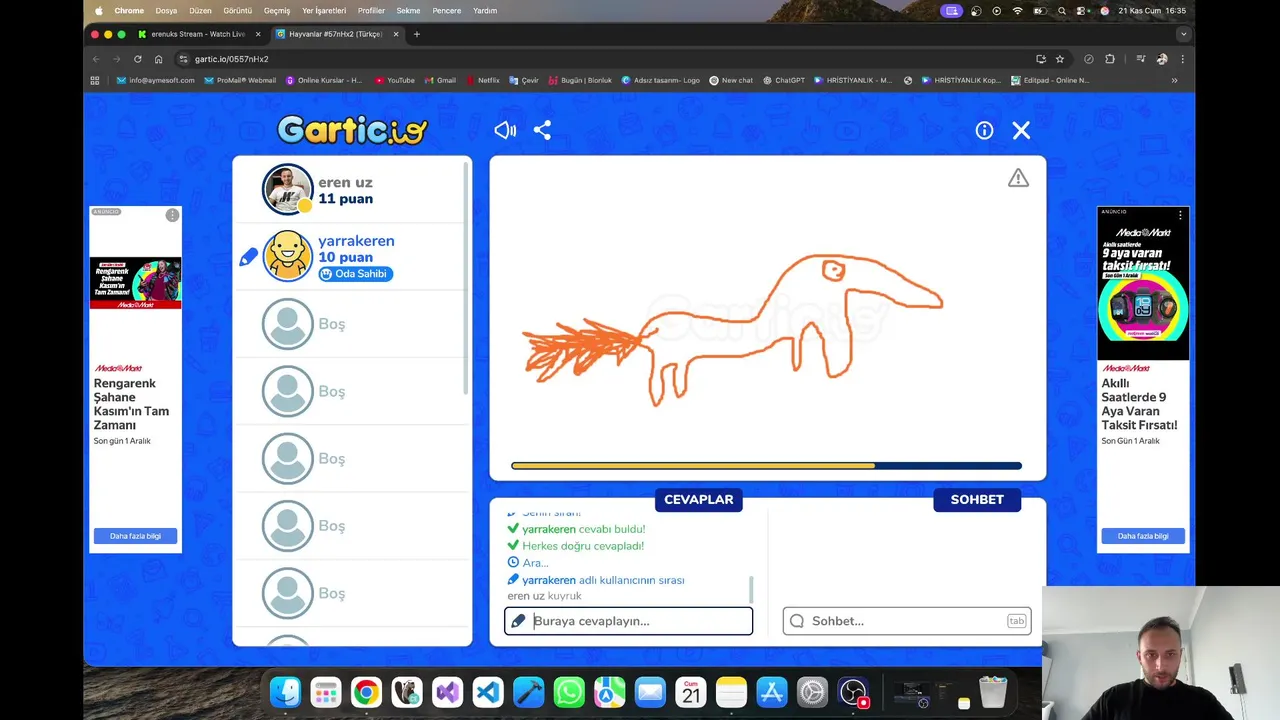Open the Yardım menu
Screen dimensions: 1280x720
485,11
